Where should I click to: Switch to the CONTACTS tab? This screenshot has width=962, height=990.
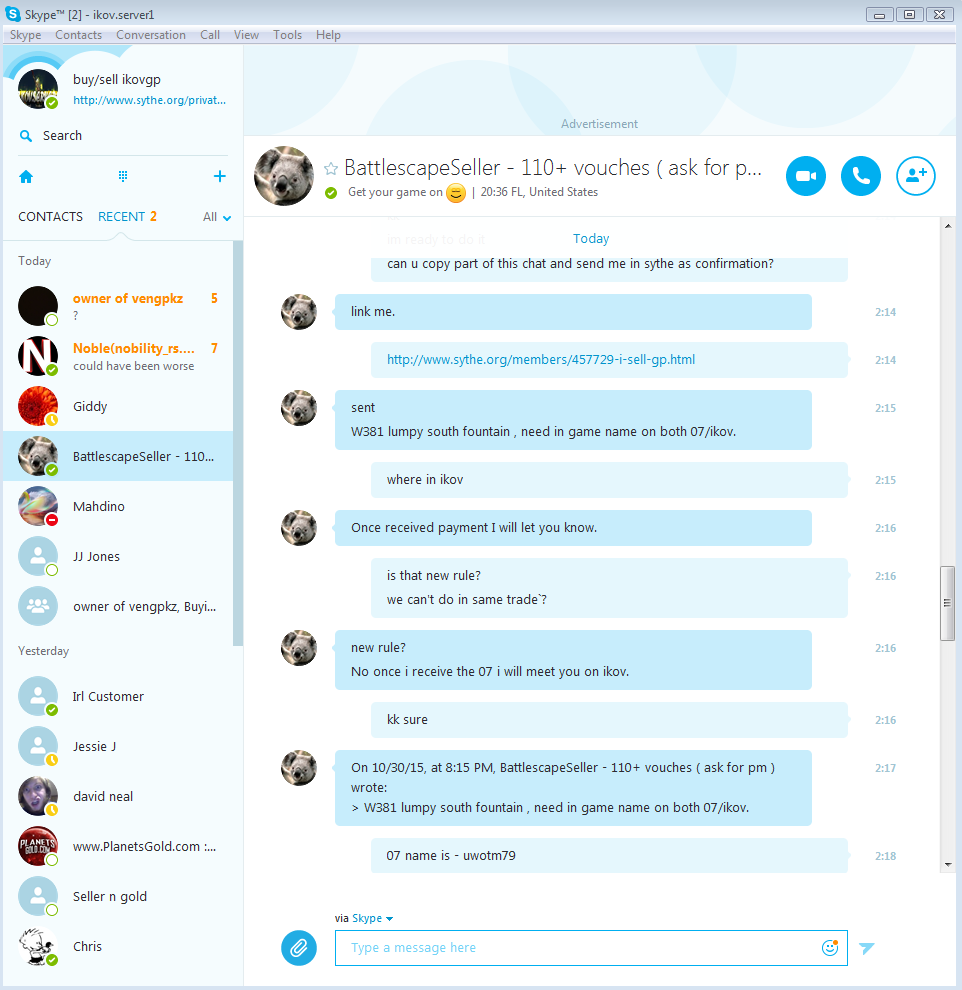click(50, 217)
